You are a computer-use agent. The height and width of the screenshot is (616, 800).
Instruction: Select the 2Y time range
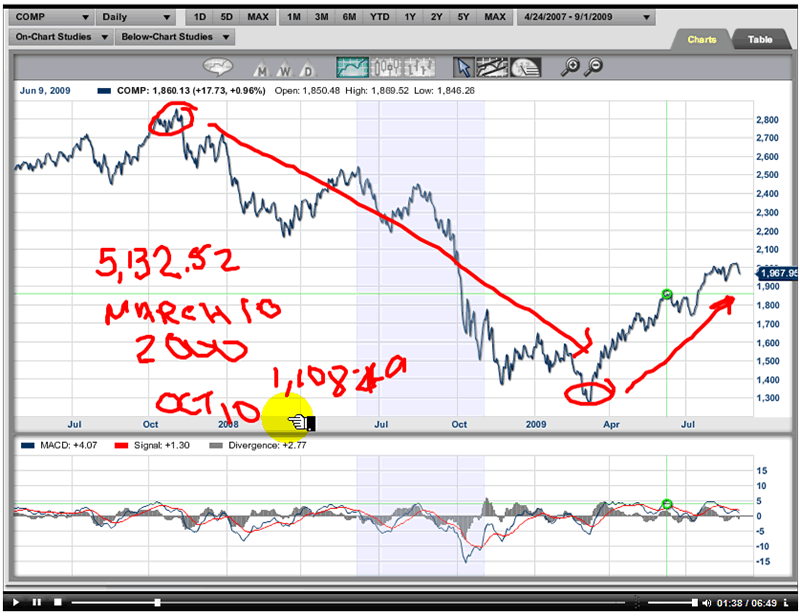[436, 17]
